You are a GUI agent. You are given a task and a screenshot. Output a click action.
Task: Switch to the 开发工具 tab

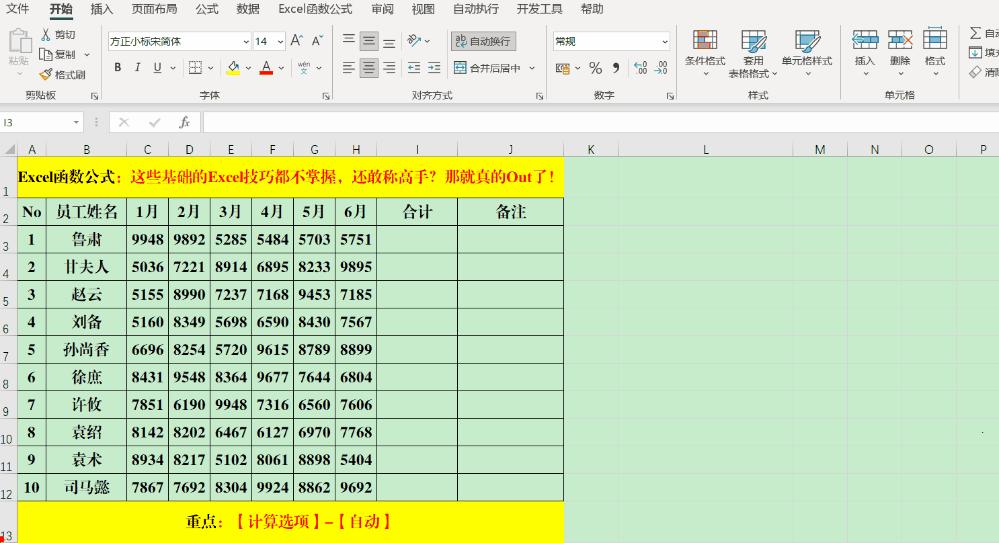[x=540, y=9]
